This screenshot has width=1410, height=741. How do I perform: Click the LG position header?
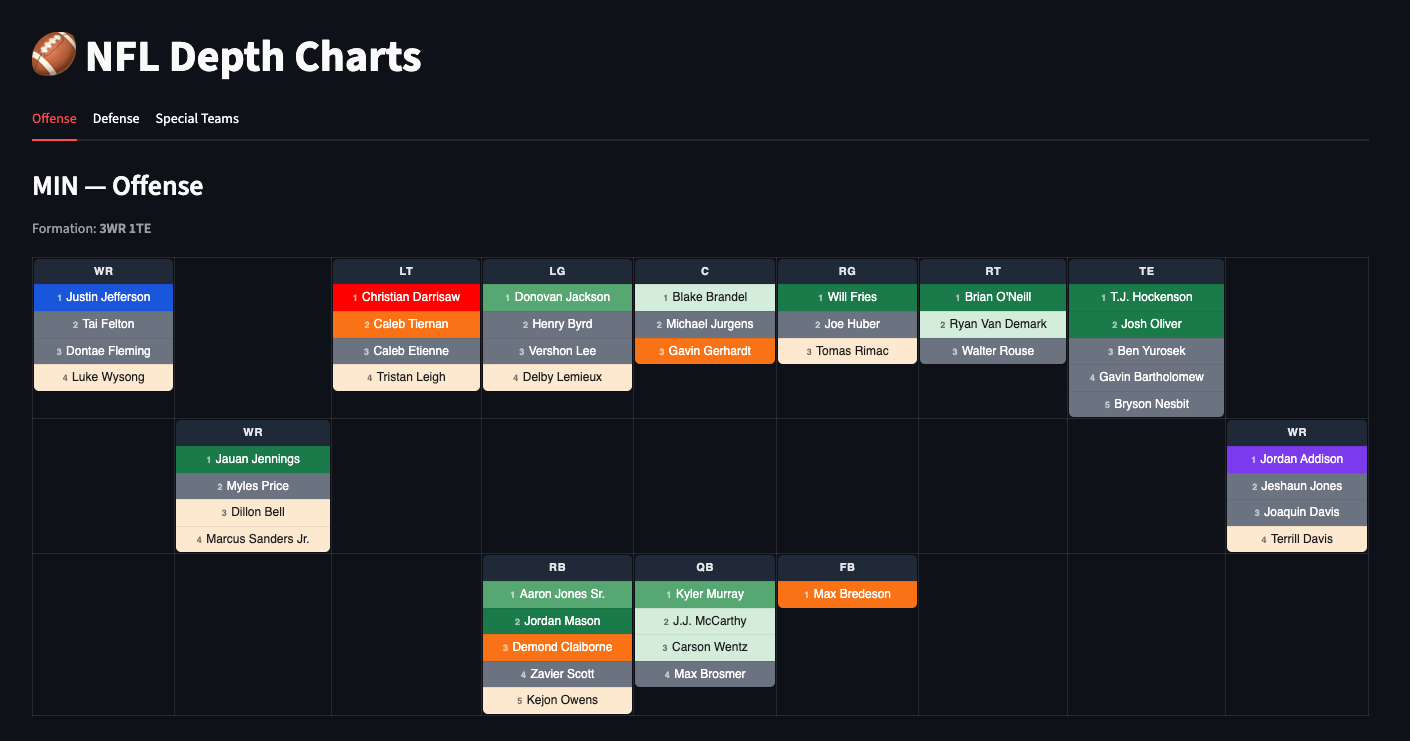(557, 271)
